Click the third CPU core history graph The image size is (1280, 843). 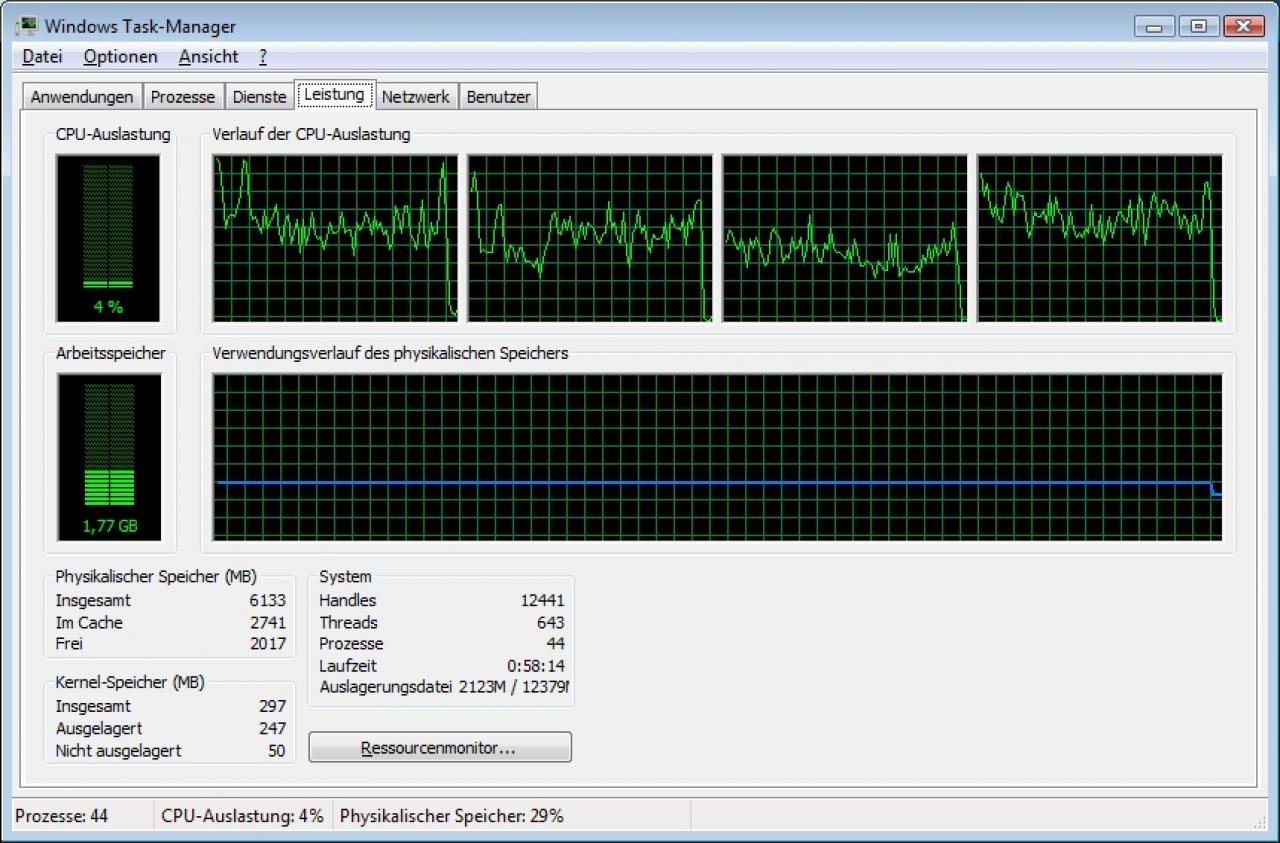[845, 238]
